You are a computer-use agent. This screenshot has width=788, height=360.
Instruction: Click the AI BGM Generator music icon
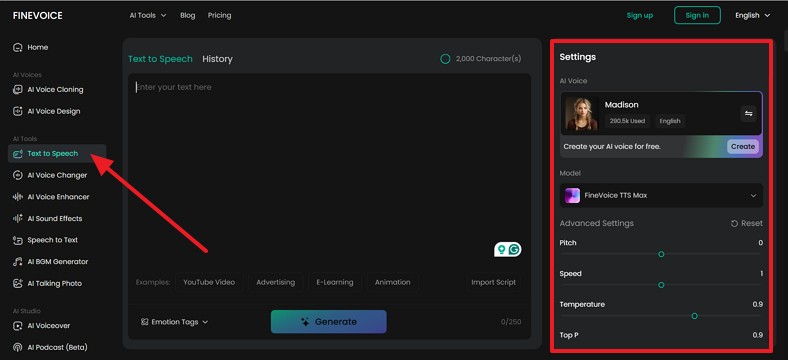pyautogui.click(x=18, y=261)
